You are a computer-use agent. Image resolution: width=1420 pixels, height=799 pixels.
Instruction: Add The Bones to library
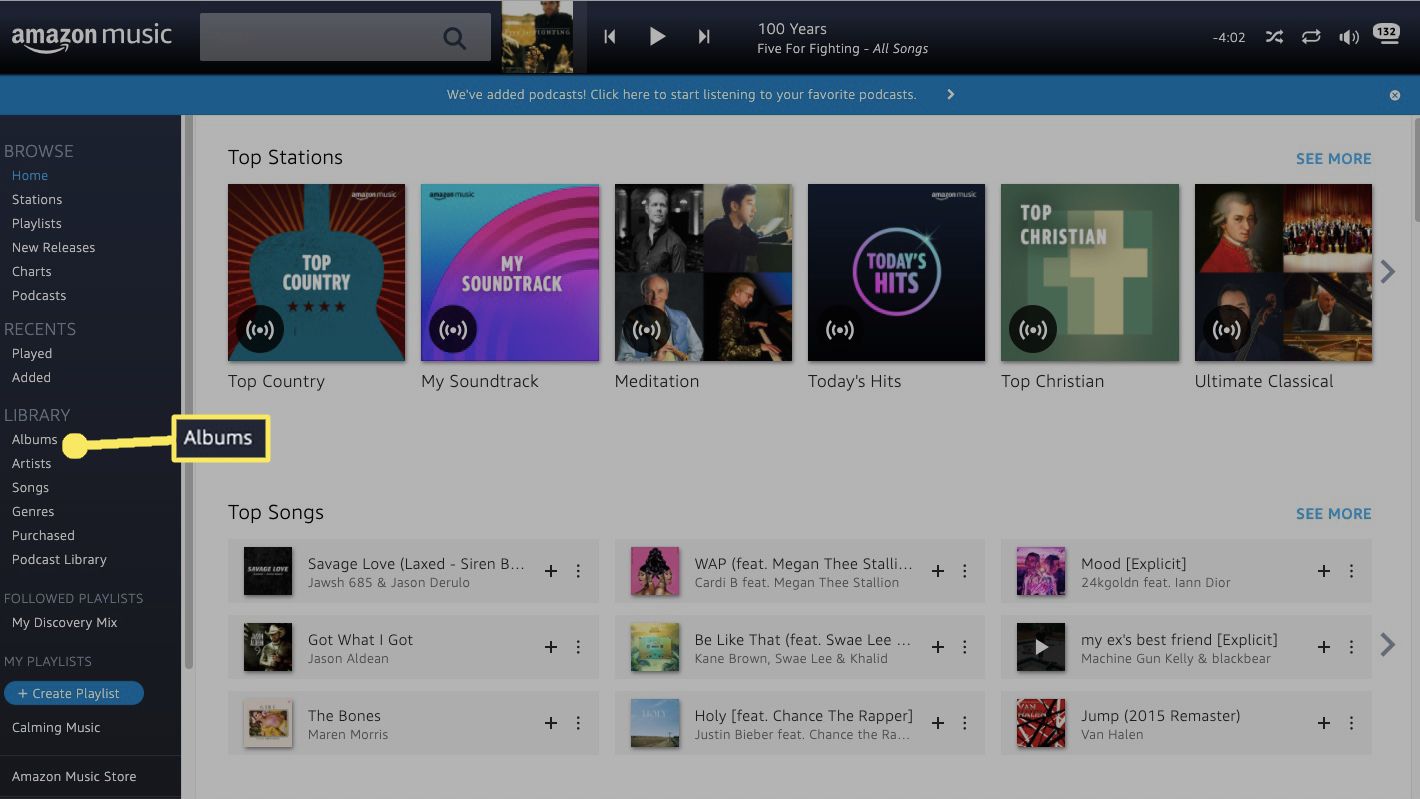coord(551,723)
